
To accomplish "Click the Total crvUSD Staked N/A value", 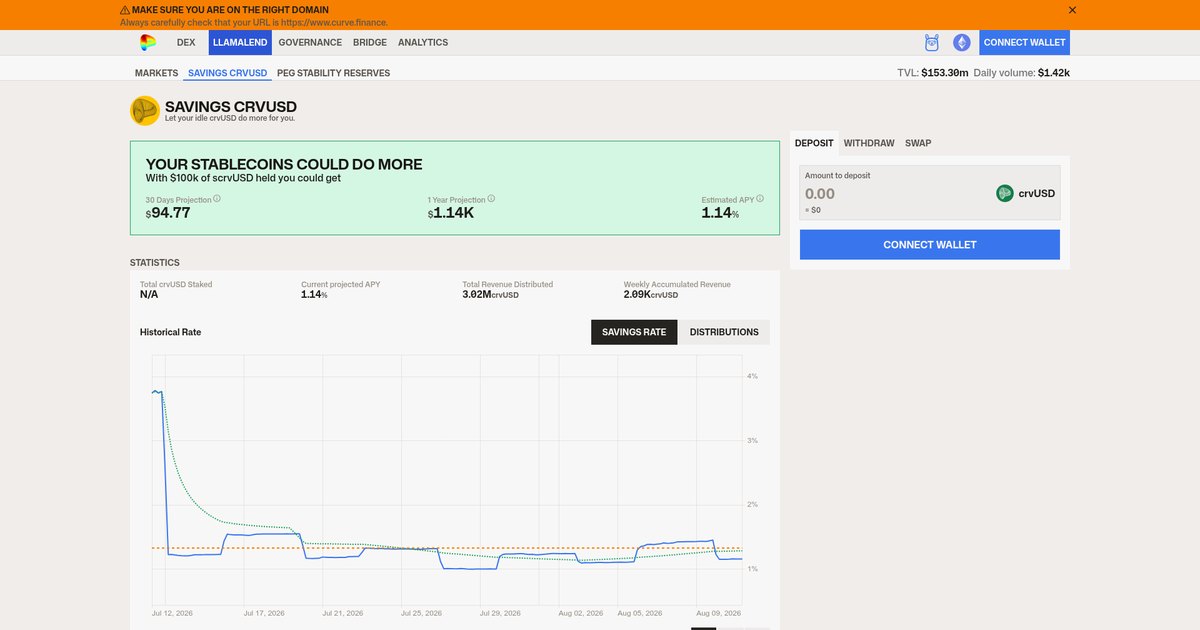I will point(149,295).
